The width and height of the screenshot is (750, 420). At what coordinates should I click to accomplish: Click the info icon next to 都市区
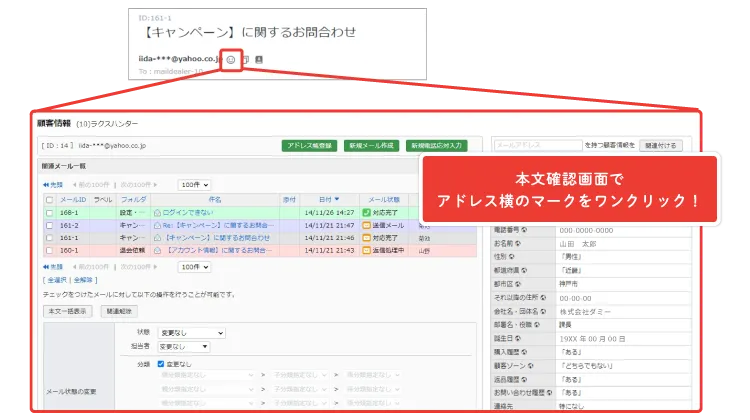518,284
